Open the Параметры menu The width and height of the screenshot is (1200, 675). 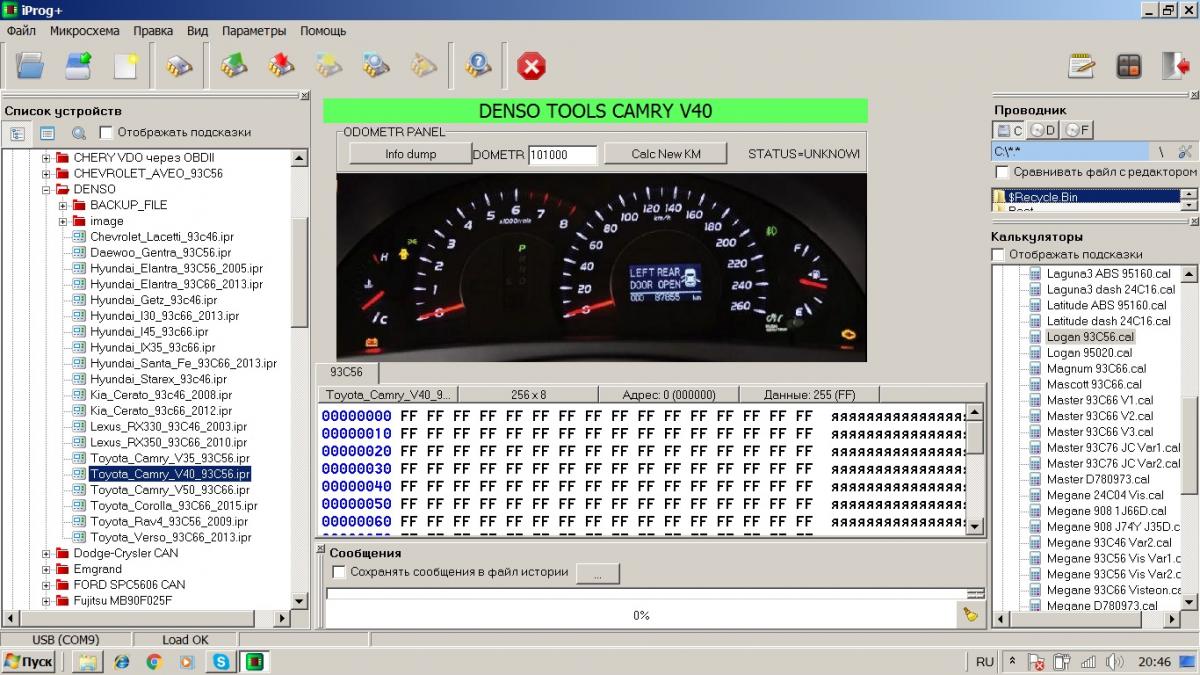pyautogui.click(x=254, y=31)
